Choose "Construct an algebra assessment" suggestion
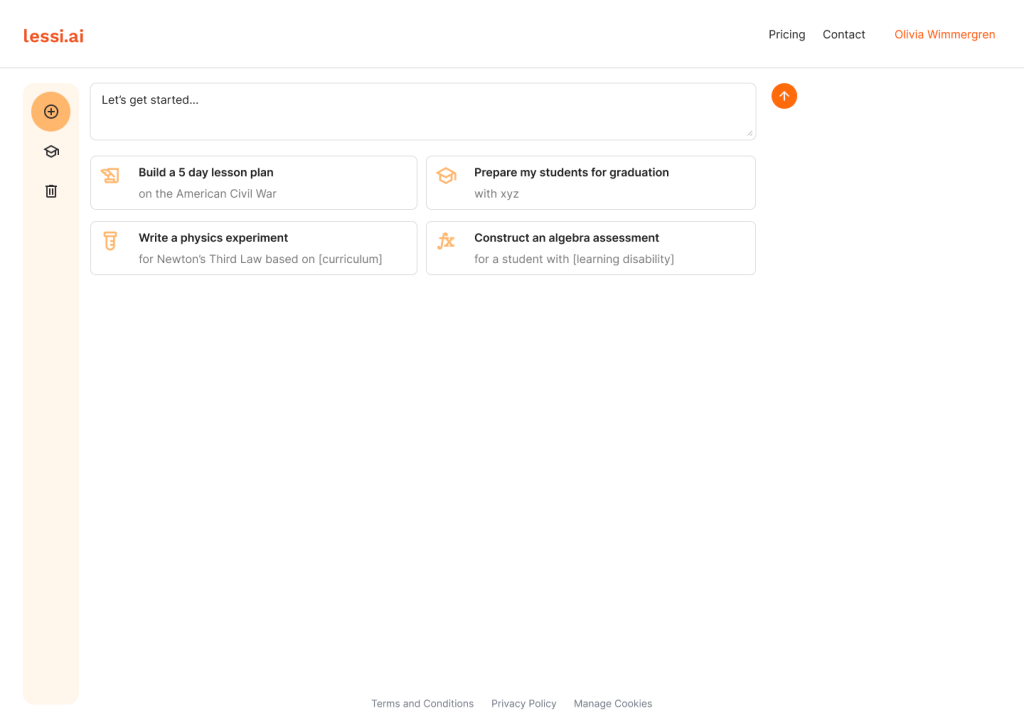1024x728 pixels. (566, 238)
